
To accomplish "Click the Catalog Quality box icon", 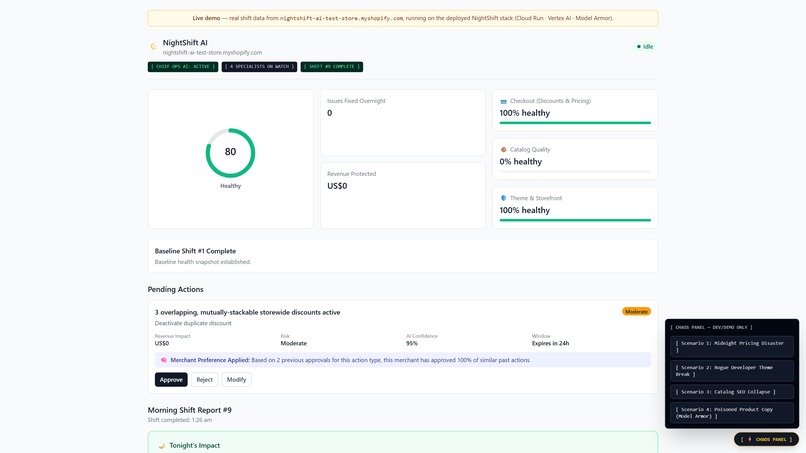I will point(503,150).
